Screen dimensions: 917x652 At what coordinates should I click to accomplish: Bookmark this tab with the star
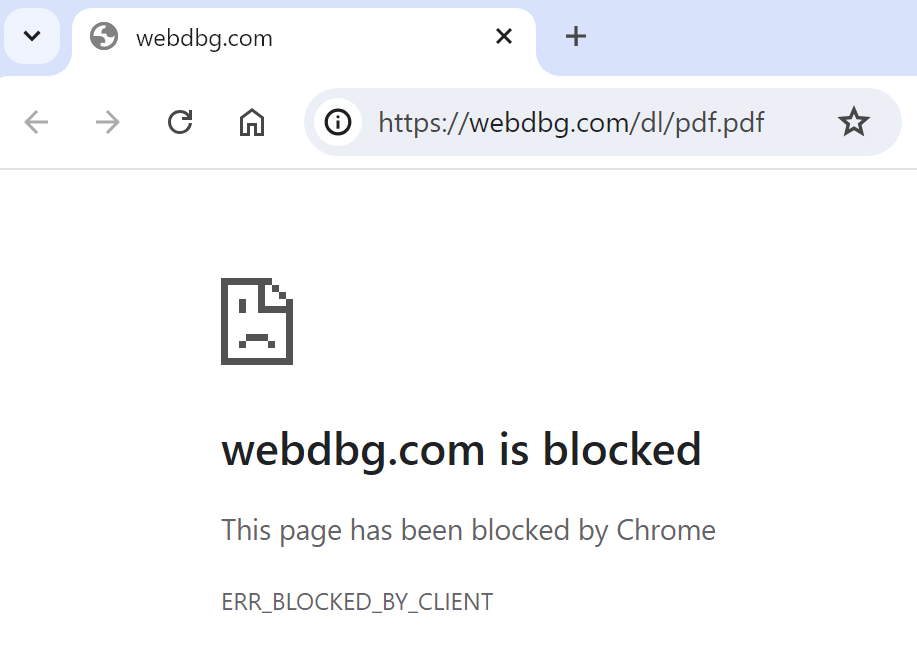click(854, 122)
